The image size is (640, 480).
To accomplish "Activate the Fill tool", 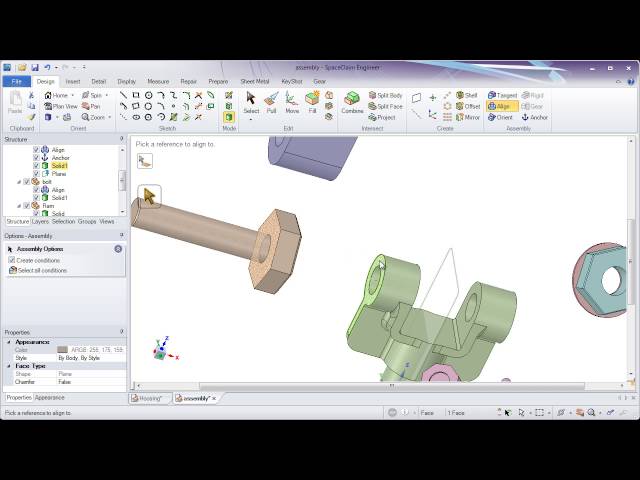I will tap(312, 103).
